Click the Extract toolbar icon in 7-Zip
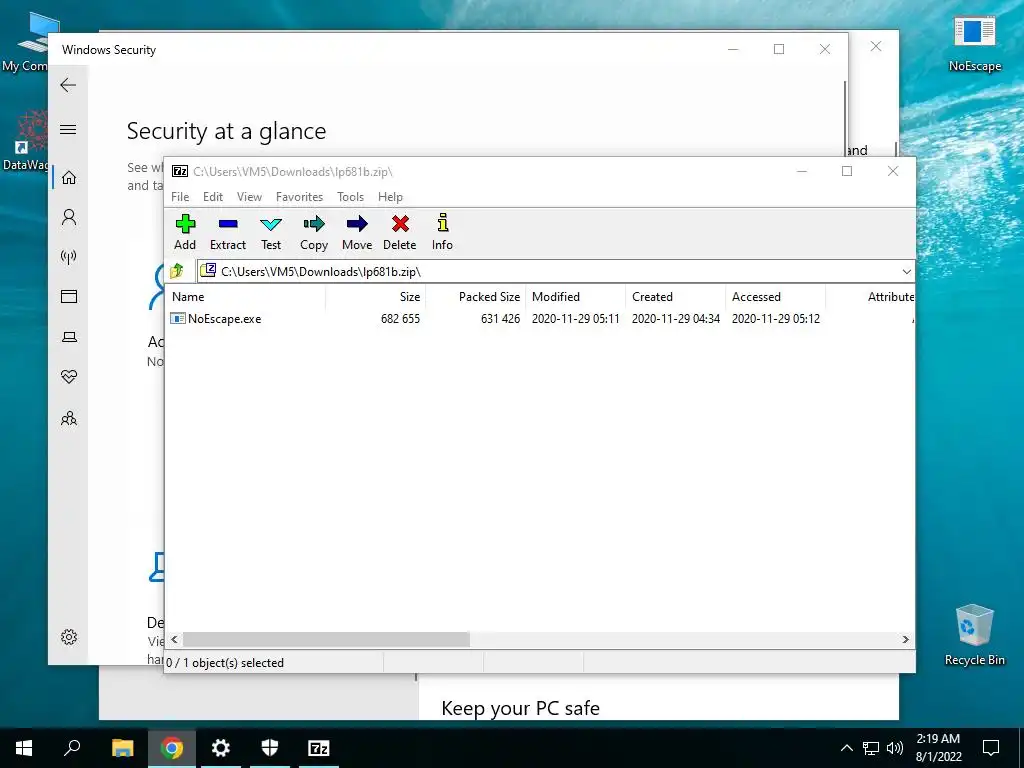The width and height of the screenshot is (1024, 768). 228,232
